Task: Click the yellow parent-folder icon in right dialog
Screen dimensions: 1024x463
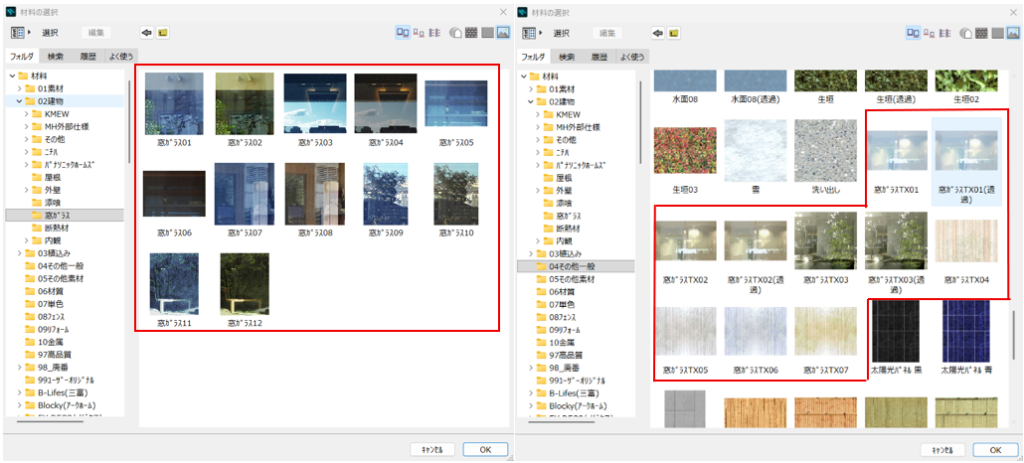Action: pyautogui.click(x=673, y=33)
